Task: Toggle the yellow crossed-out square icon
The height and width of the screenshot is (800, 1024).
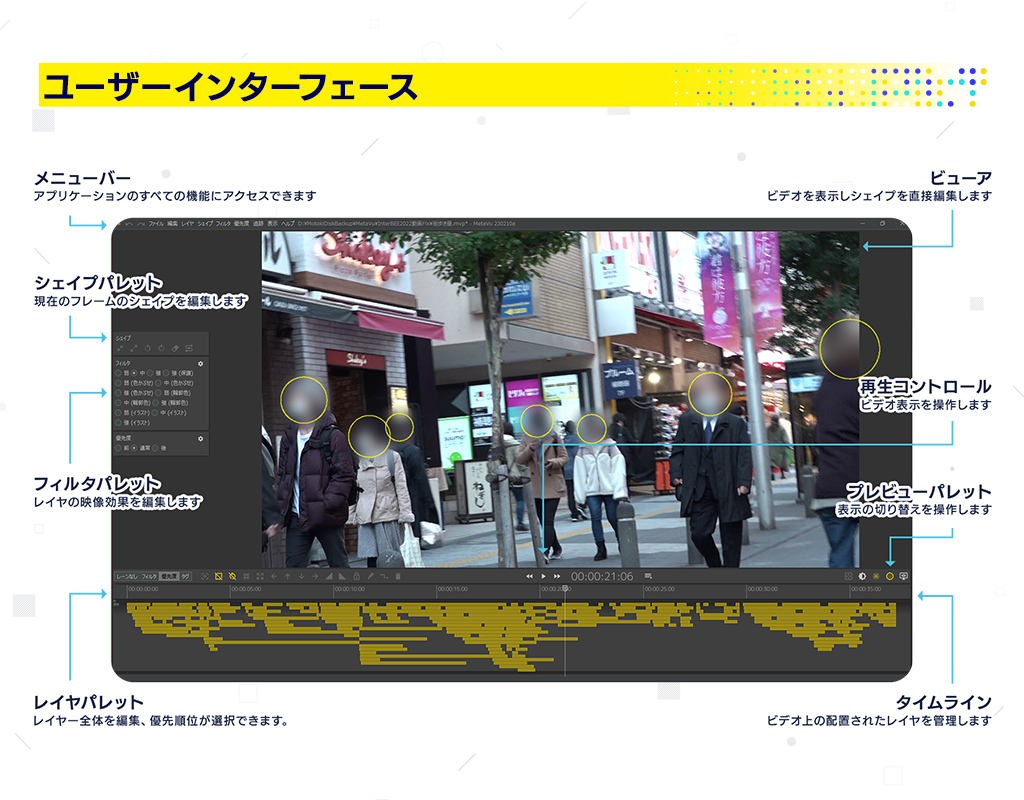Action: coord(219,577)
